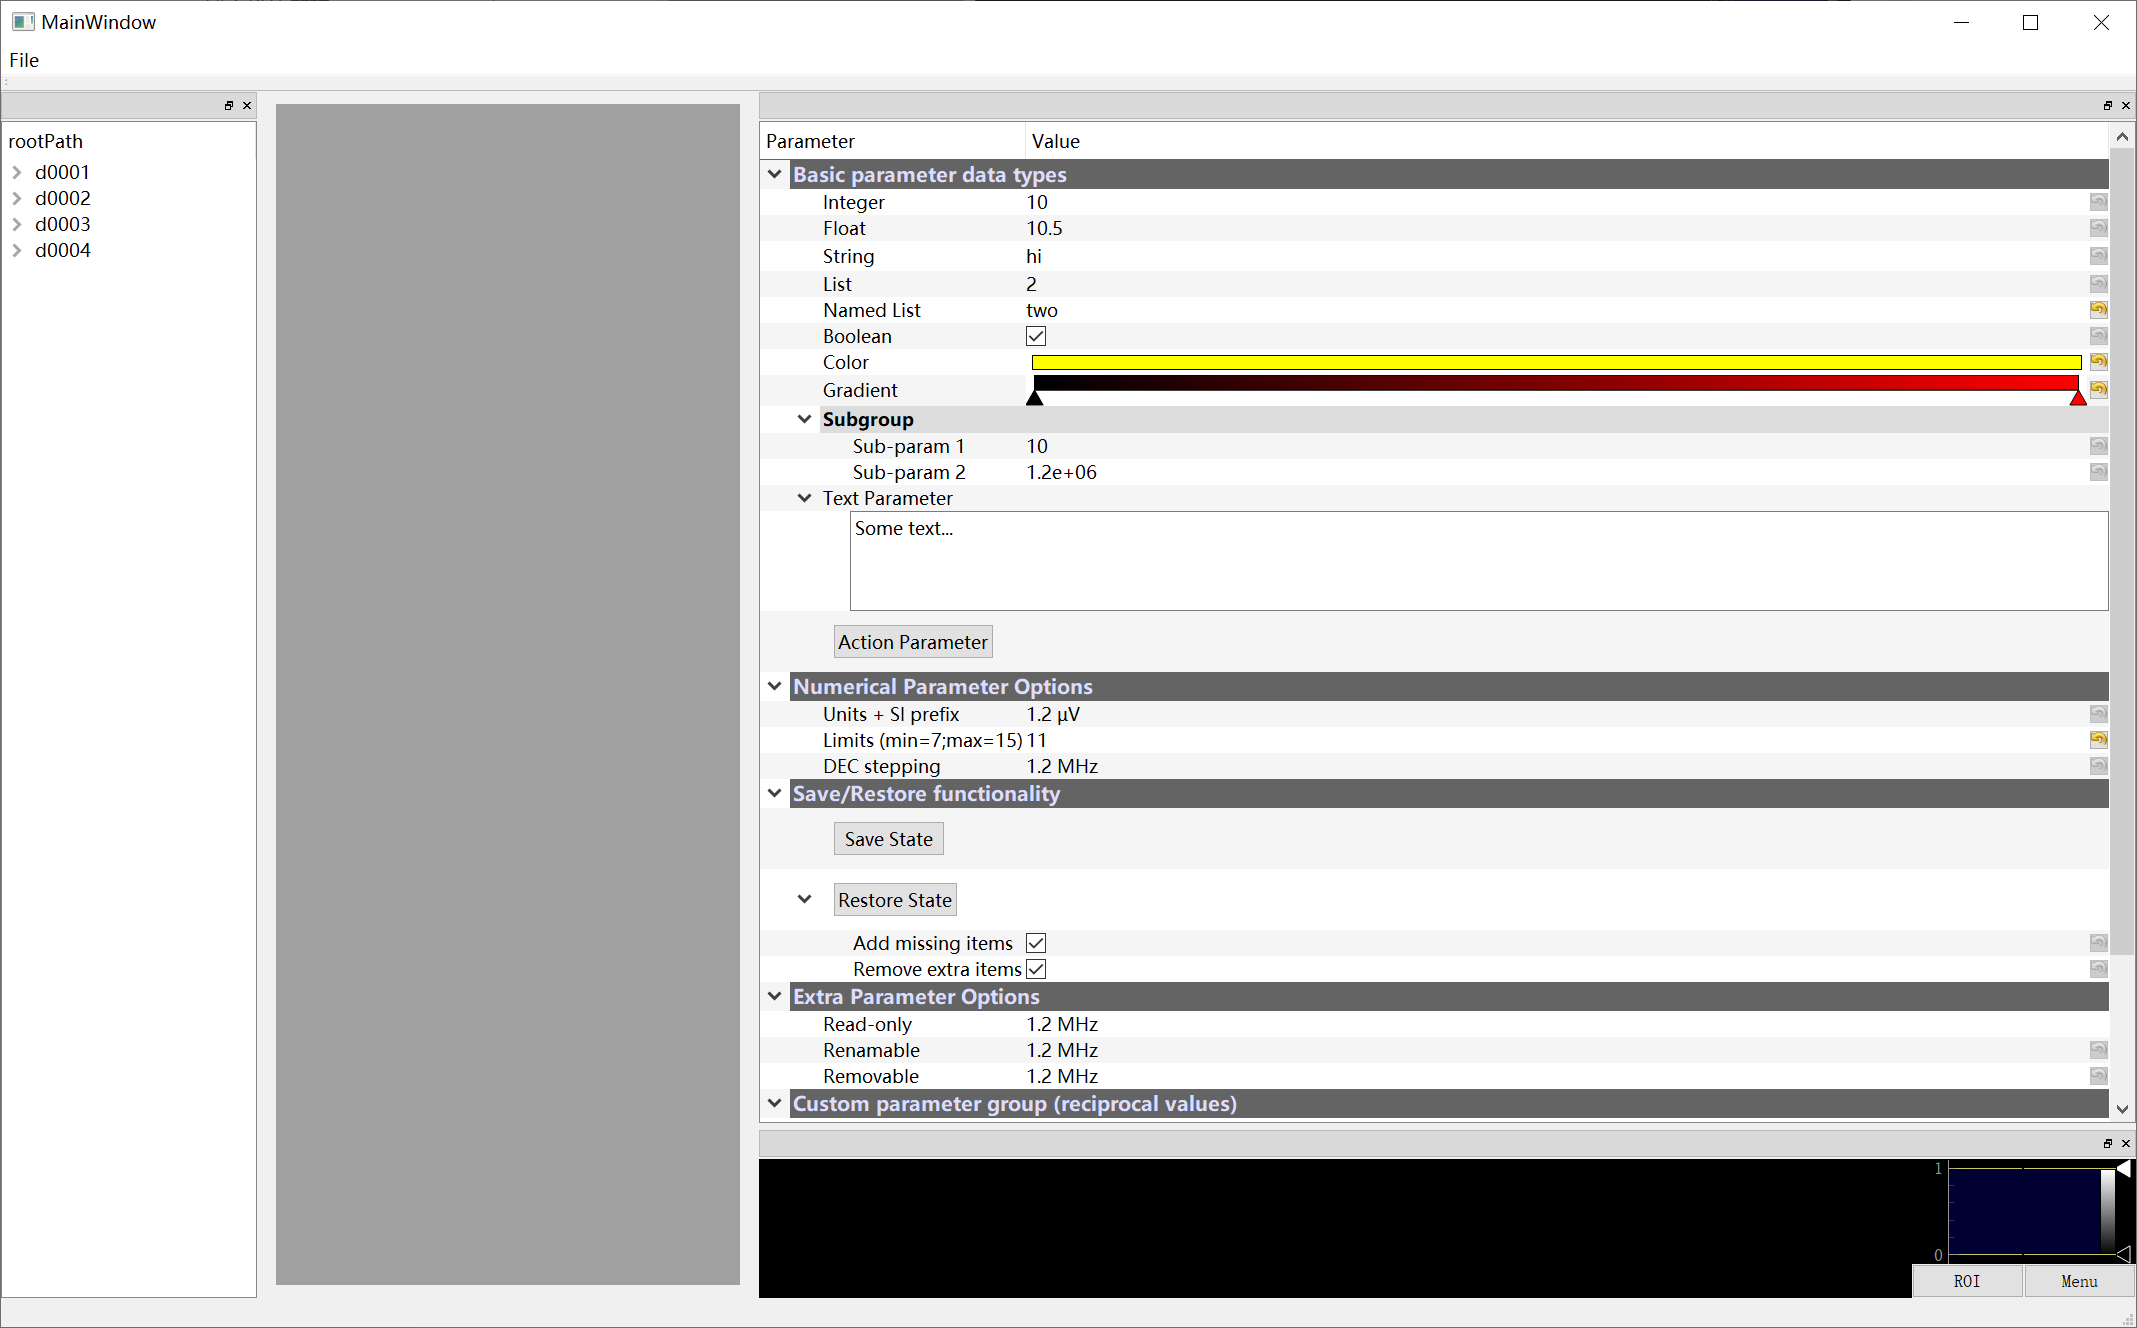The image size is (2137, 1328).
Task: Click the float icon on the parameter tree panel
Action: point(2108,105)
